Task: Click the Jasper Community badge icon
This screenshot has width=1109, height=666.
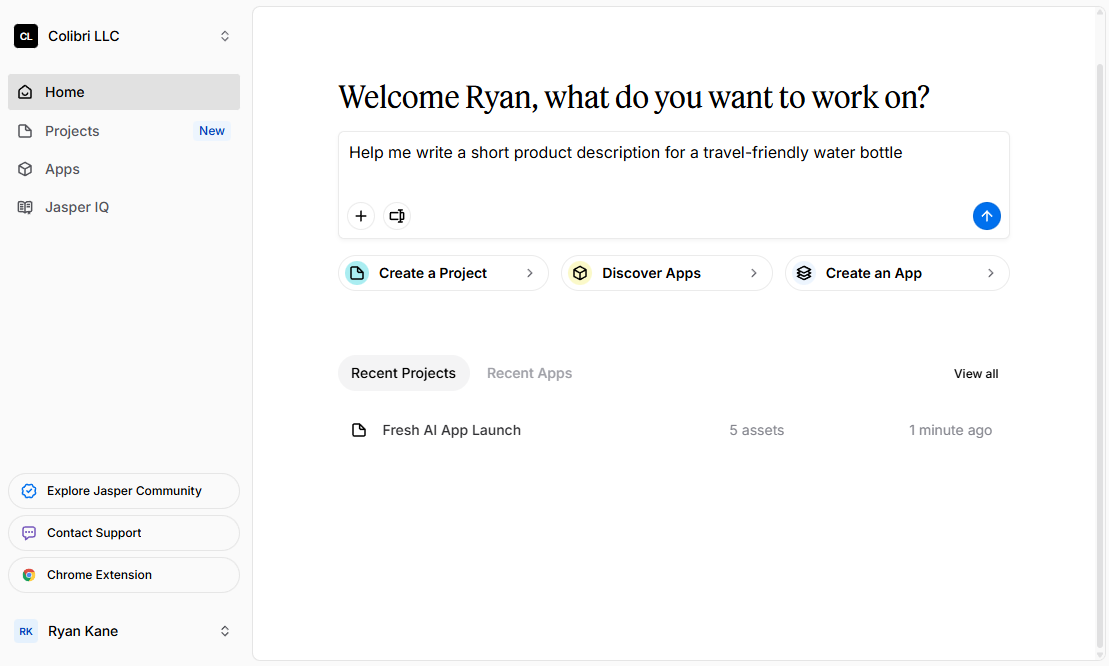Action: pyautogui.click(x=29, y=491)
